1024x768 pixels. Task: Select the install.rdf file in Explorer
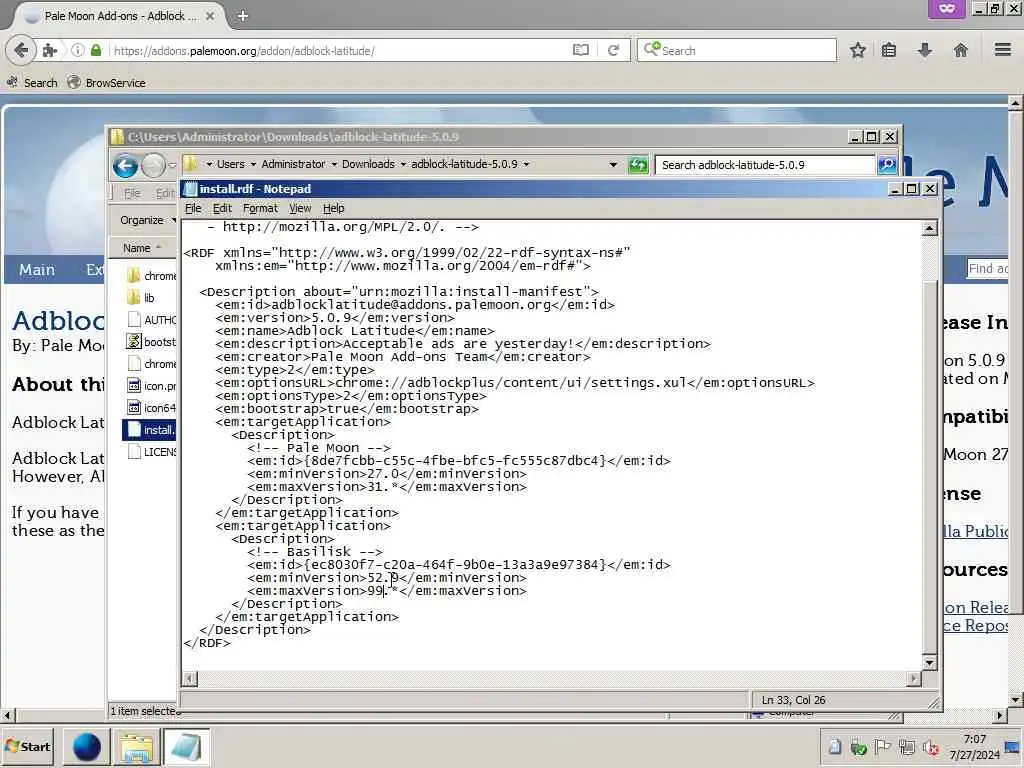pyautogui.click(x=150, y=430)
